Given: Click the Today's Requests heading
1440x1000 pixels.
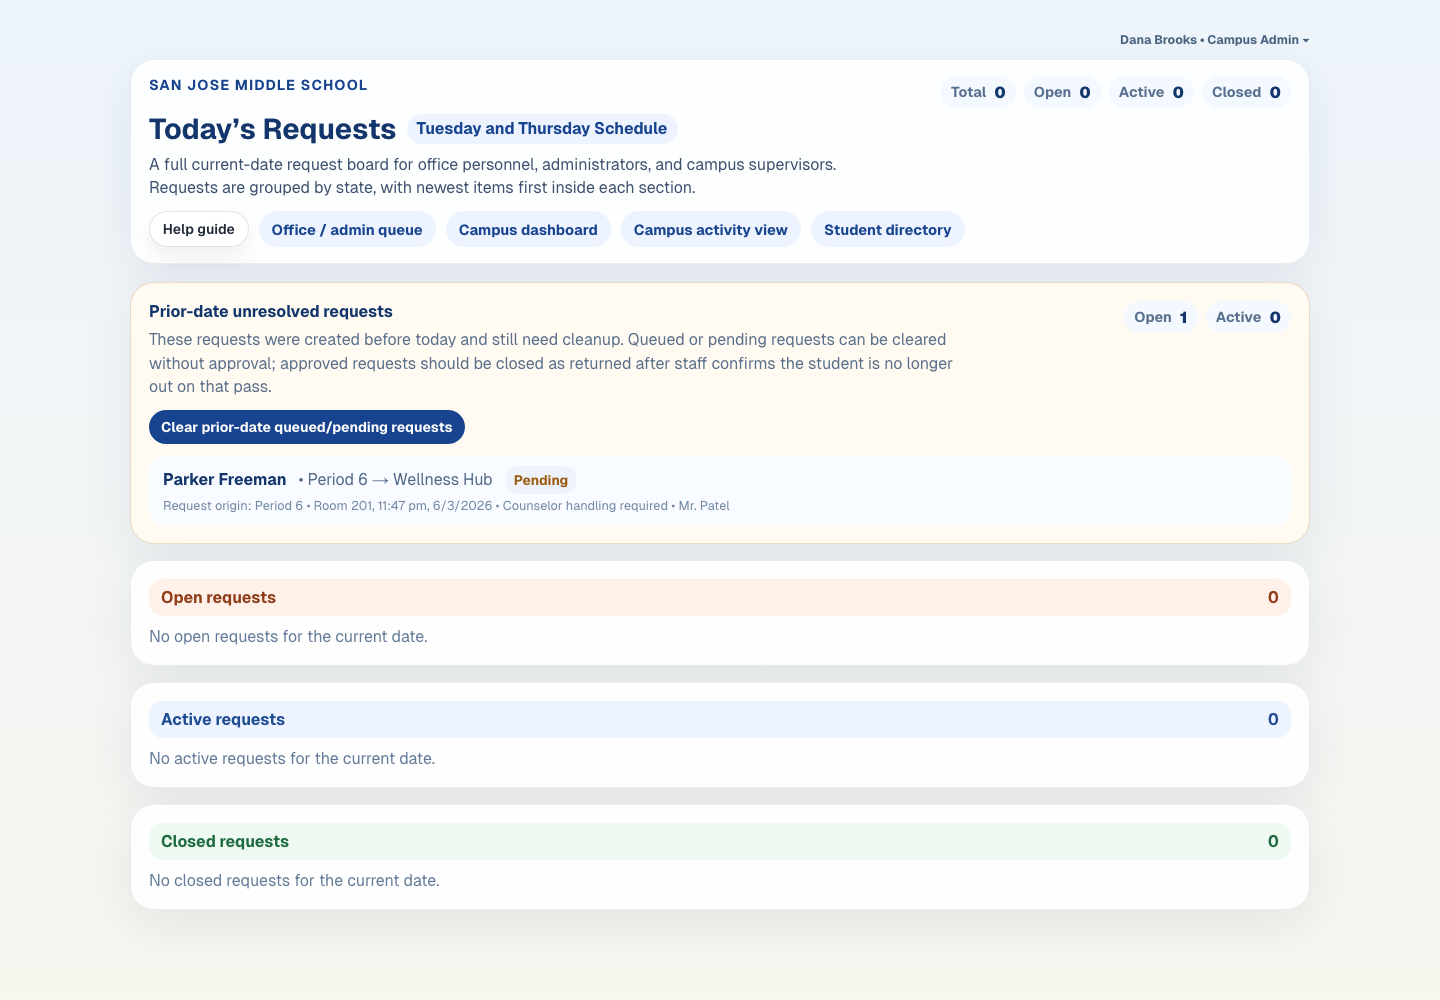Looking at the screenshot, I should [x=272, y=129].
